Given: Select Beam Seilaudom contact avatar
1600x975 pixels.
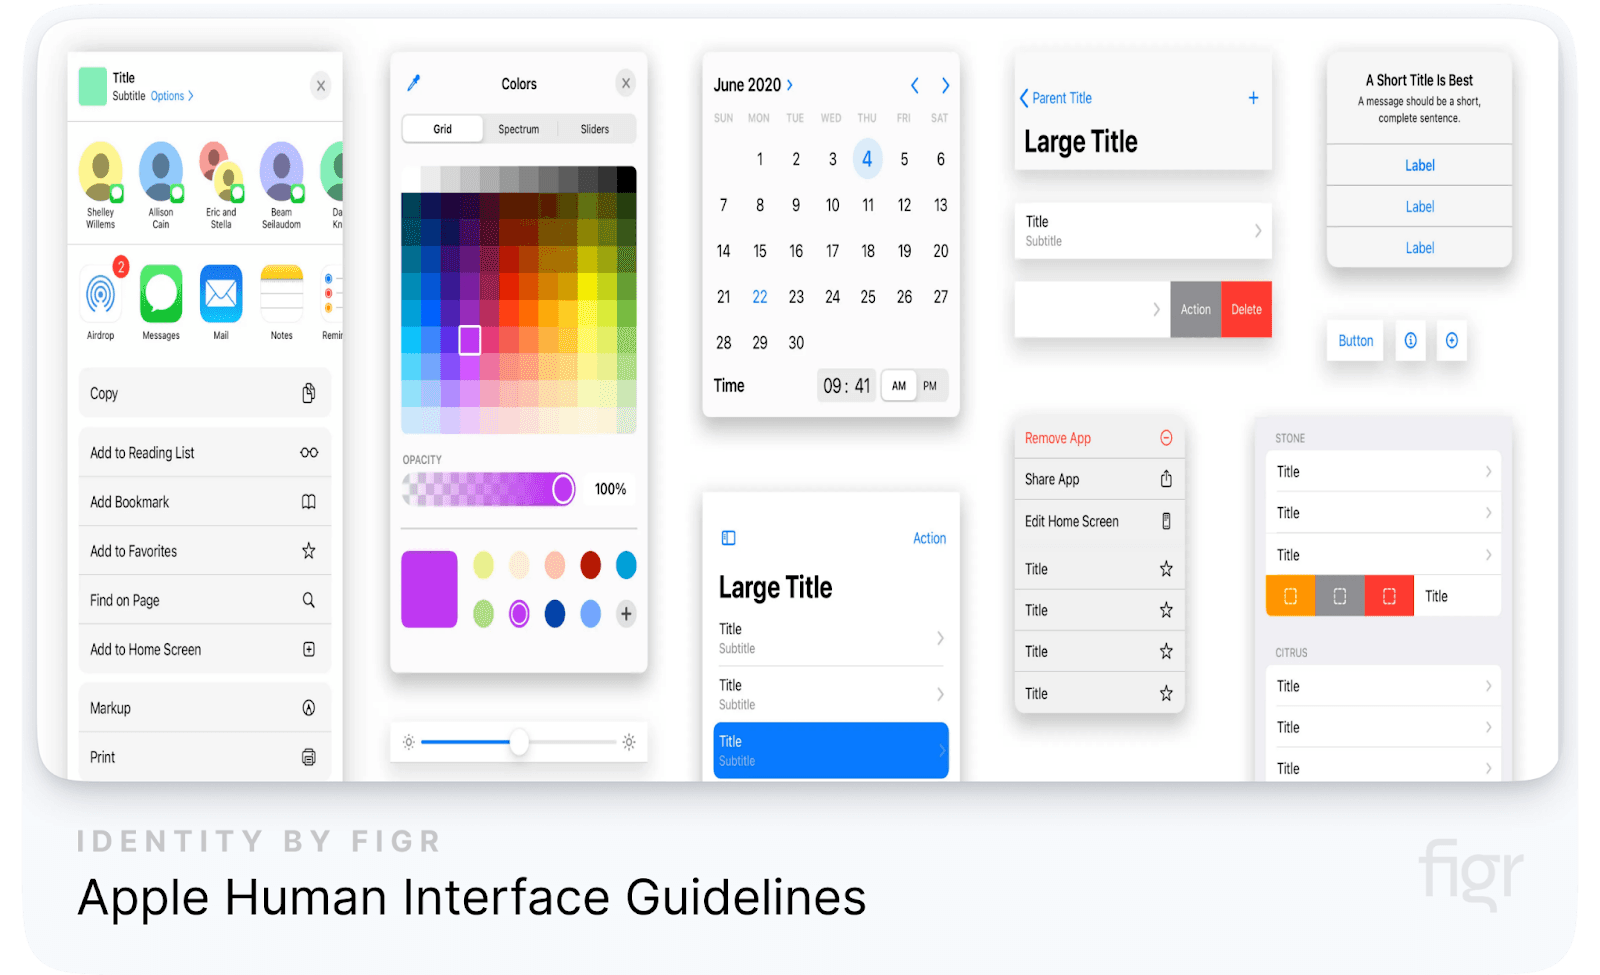Looking at the screenshot, I should click(x=282, y=172).
